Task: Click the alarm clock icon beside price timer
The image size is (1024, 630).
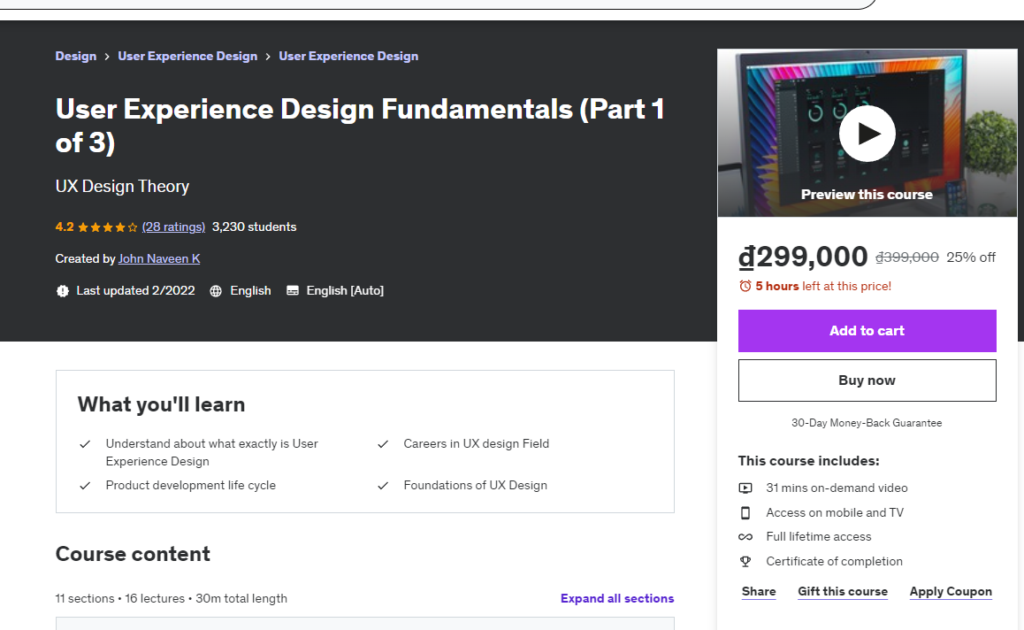Action: click(745, 286)
